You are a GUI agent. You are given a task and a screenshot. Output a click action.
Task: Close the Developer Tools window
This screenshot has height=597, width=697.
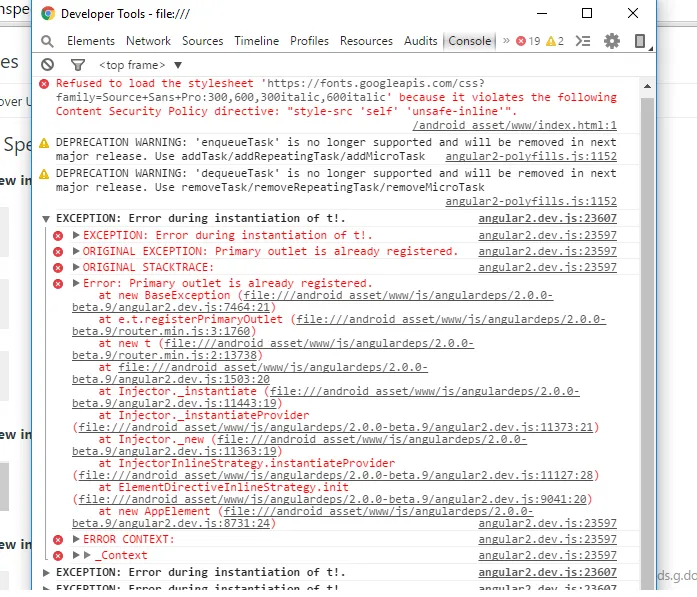click(x=633, y=13)
